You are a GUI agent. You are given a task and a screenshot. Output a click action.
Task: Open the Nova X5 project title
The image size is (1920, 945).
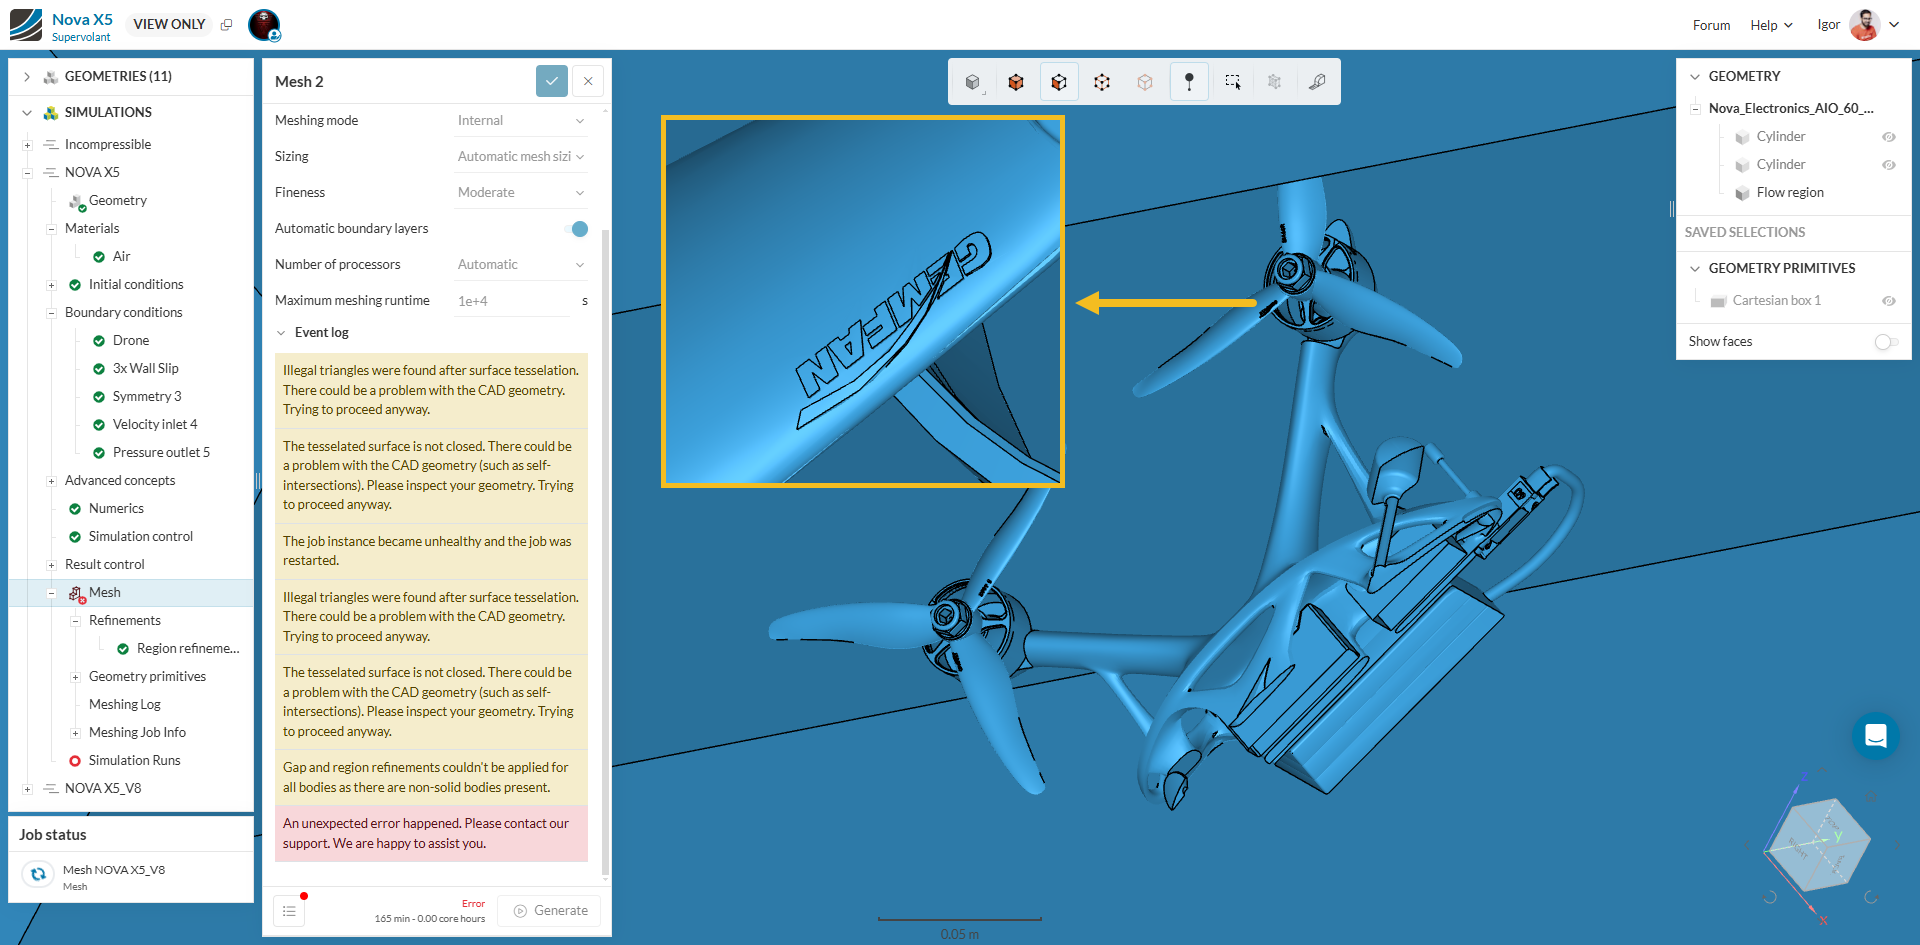tap(82, 20)
